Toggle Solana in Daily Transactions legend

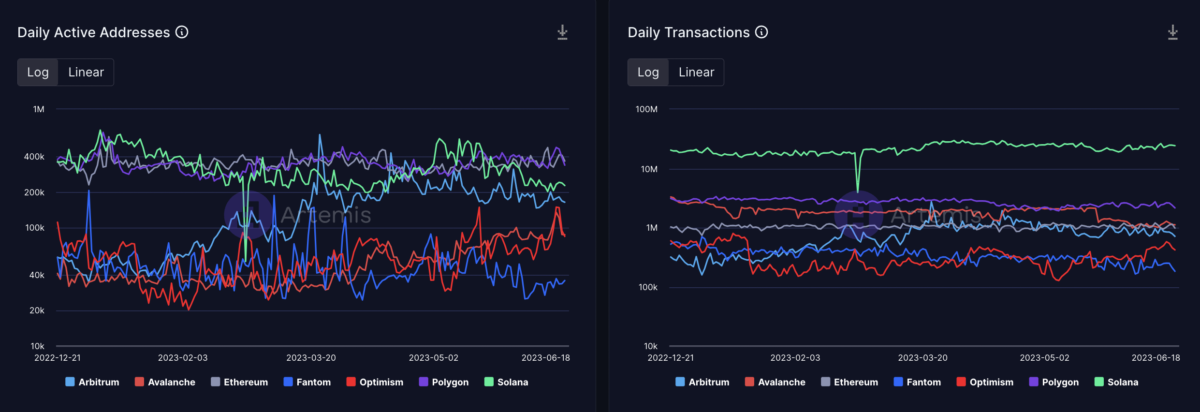coord(1119,382)
